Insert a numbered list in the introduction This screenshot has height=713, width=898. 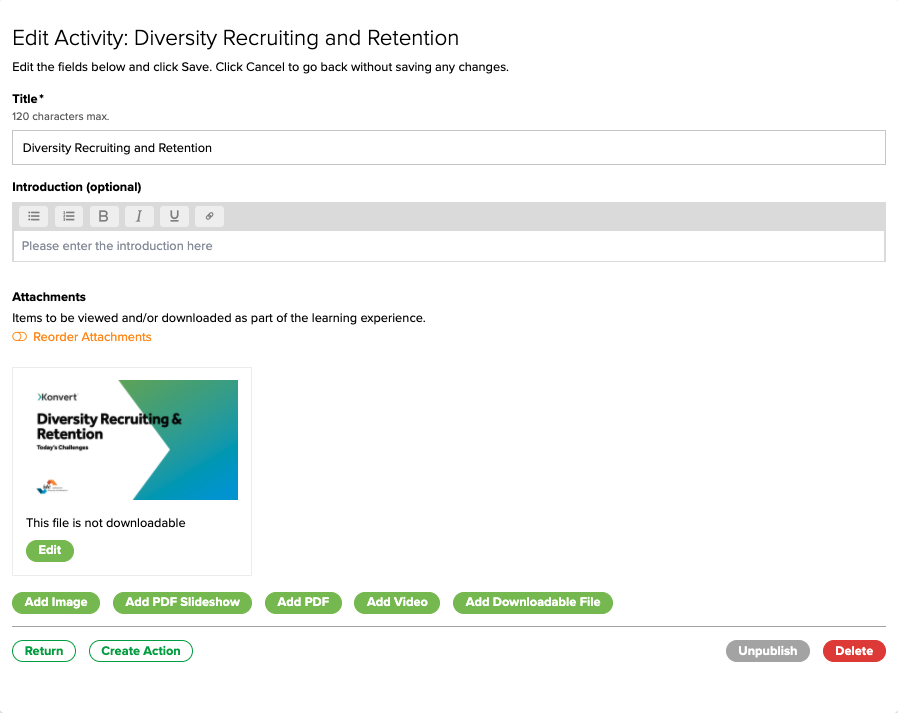click(x=69, y=216)
